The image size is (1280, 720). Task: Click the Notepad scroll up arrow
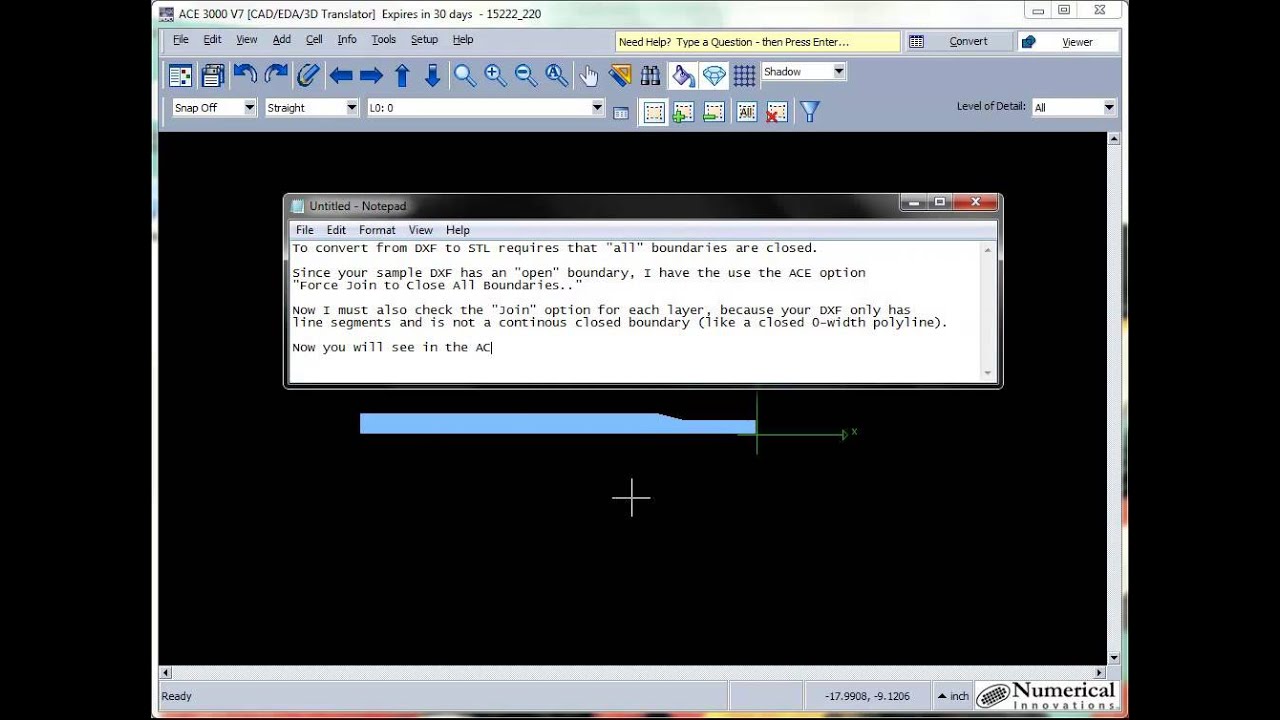pos(989,250)
